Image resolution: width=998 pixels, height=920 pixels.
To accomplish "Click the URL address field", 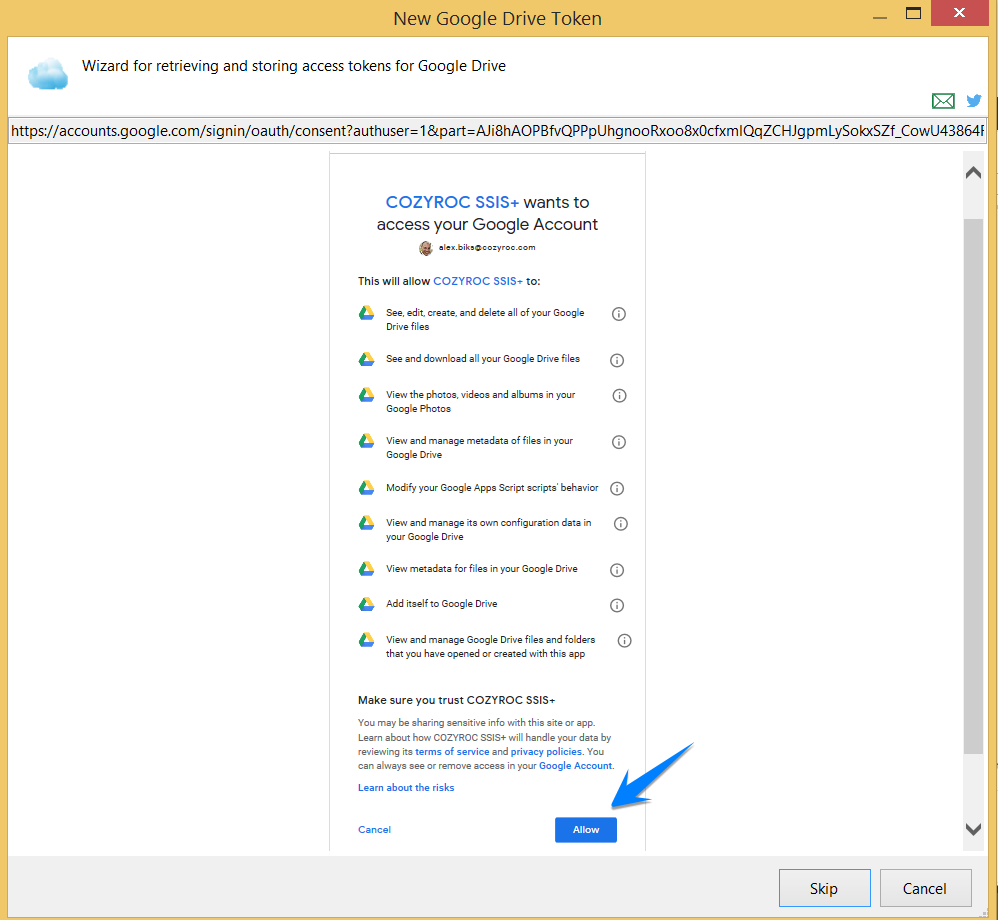I will pyautogui.click(x=497, y=131).
